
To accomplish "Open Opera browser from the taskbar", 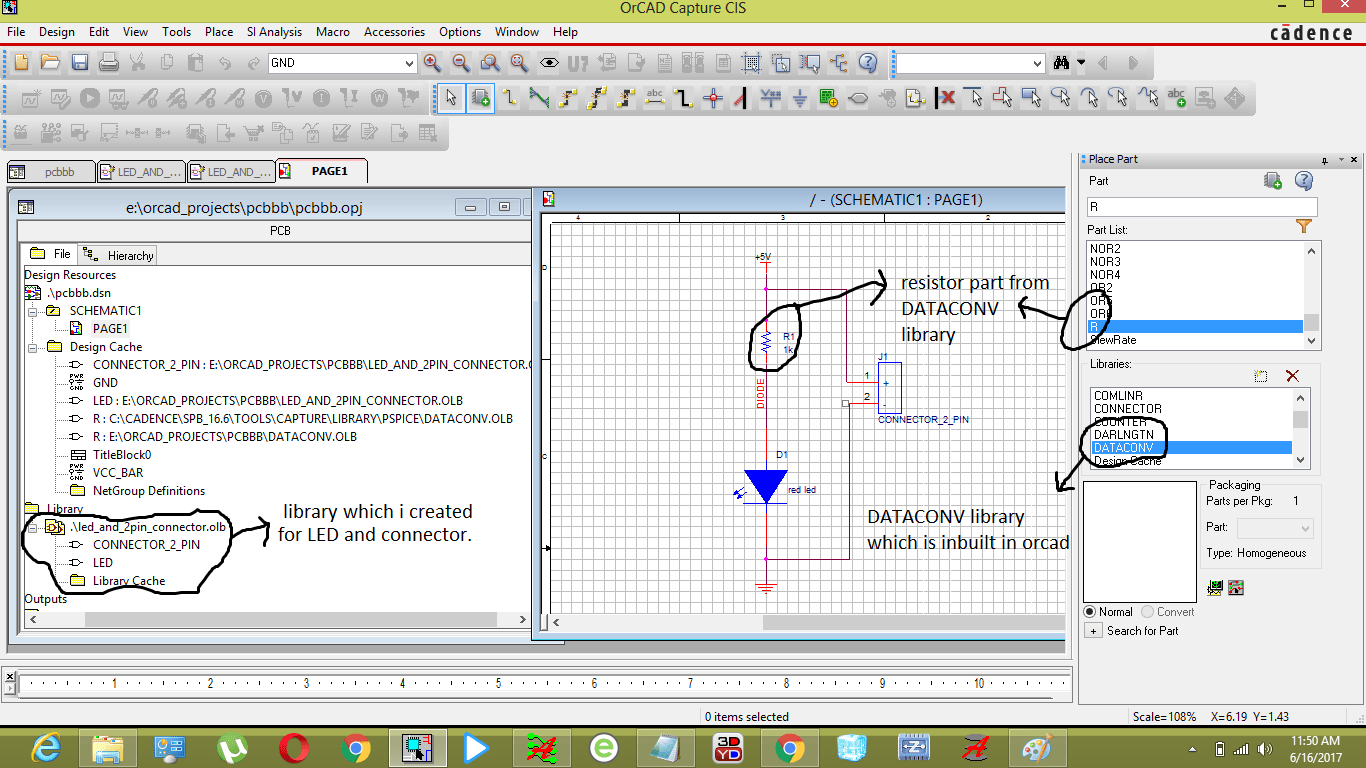I will point(294,748).
